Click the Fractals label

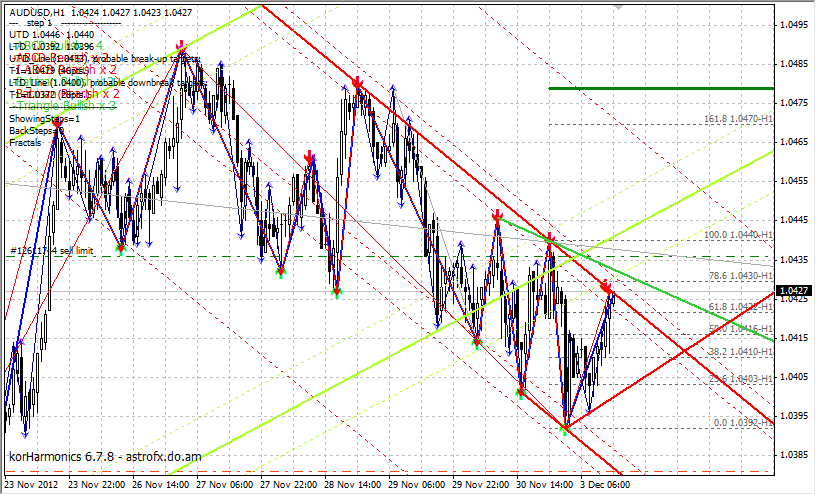tap(25, 142)
